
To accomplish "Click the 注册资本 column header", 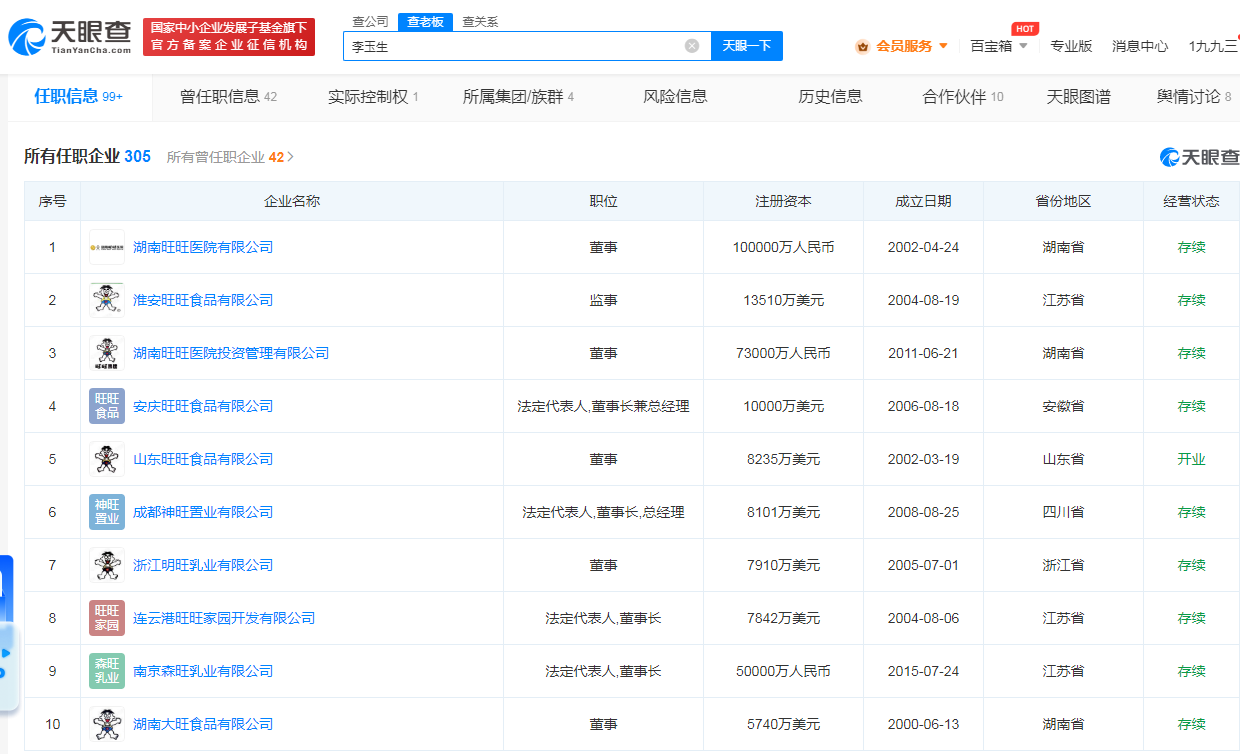I will pos(783,201).
